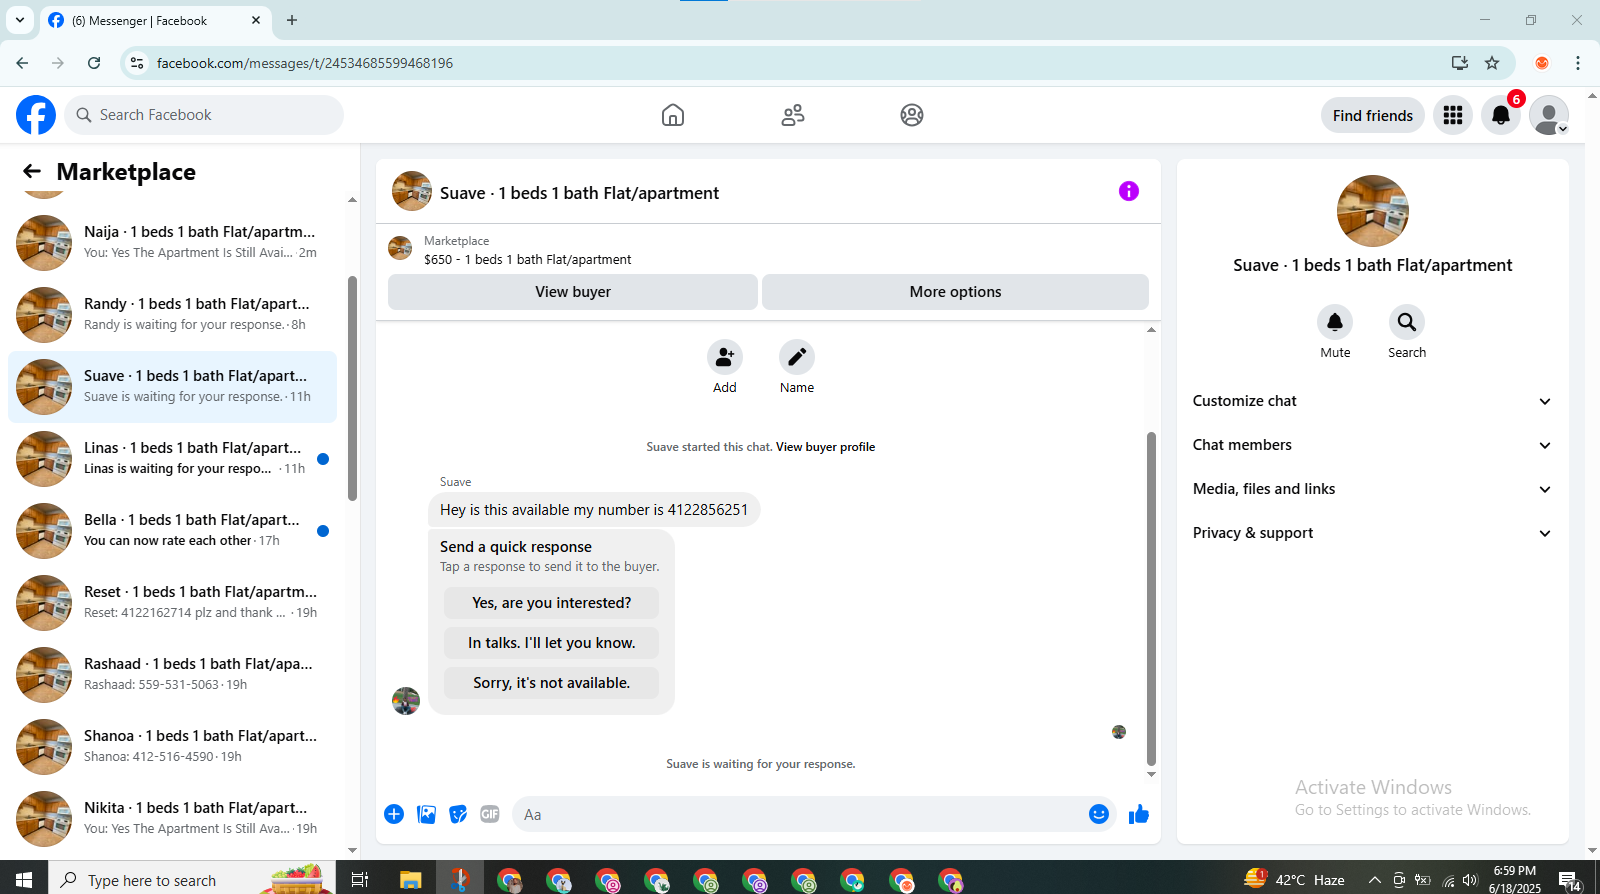Open the Windows Start menu

click(24, 880)
